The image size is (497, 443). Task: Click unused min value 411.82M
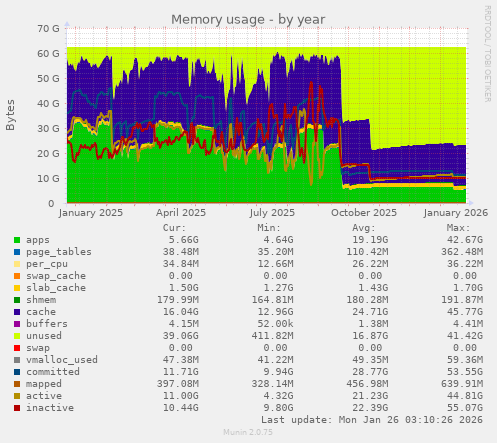coord(273,336)
